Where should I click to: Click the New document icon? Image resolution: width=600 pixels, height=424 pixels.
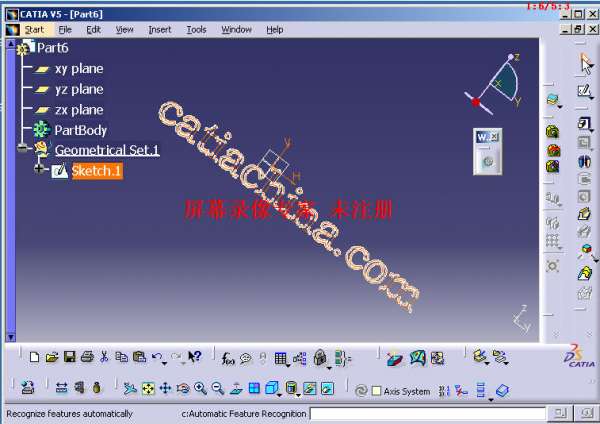(34, 357)
